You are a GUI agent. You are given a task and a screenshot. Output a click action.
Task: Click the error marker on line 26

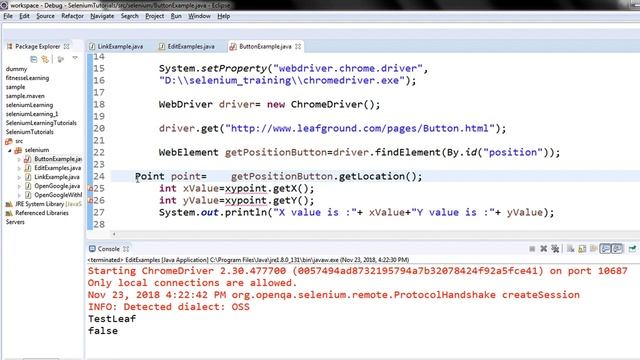pos(91,200)
